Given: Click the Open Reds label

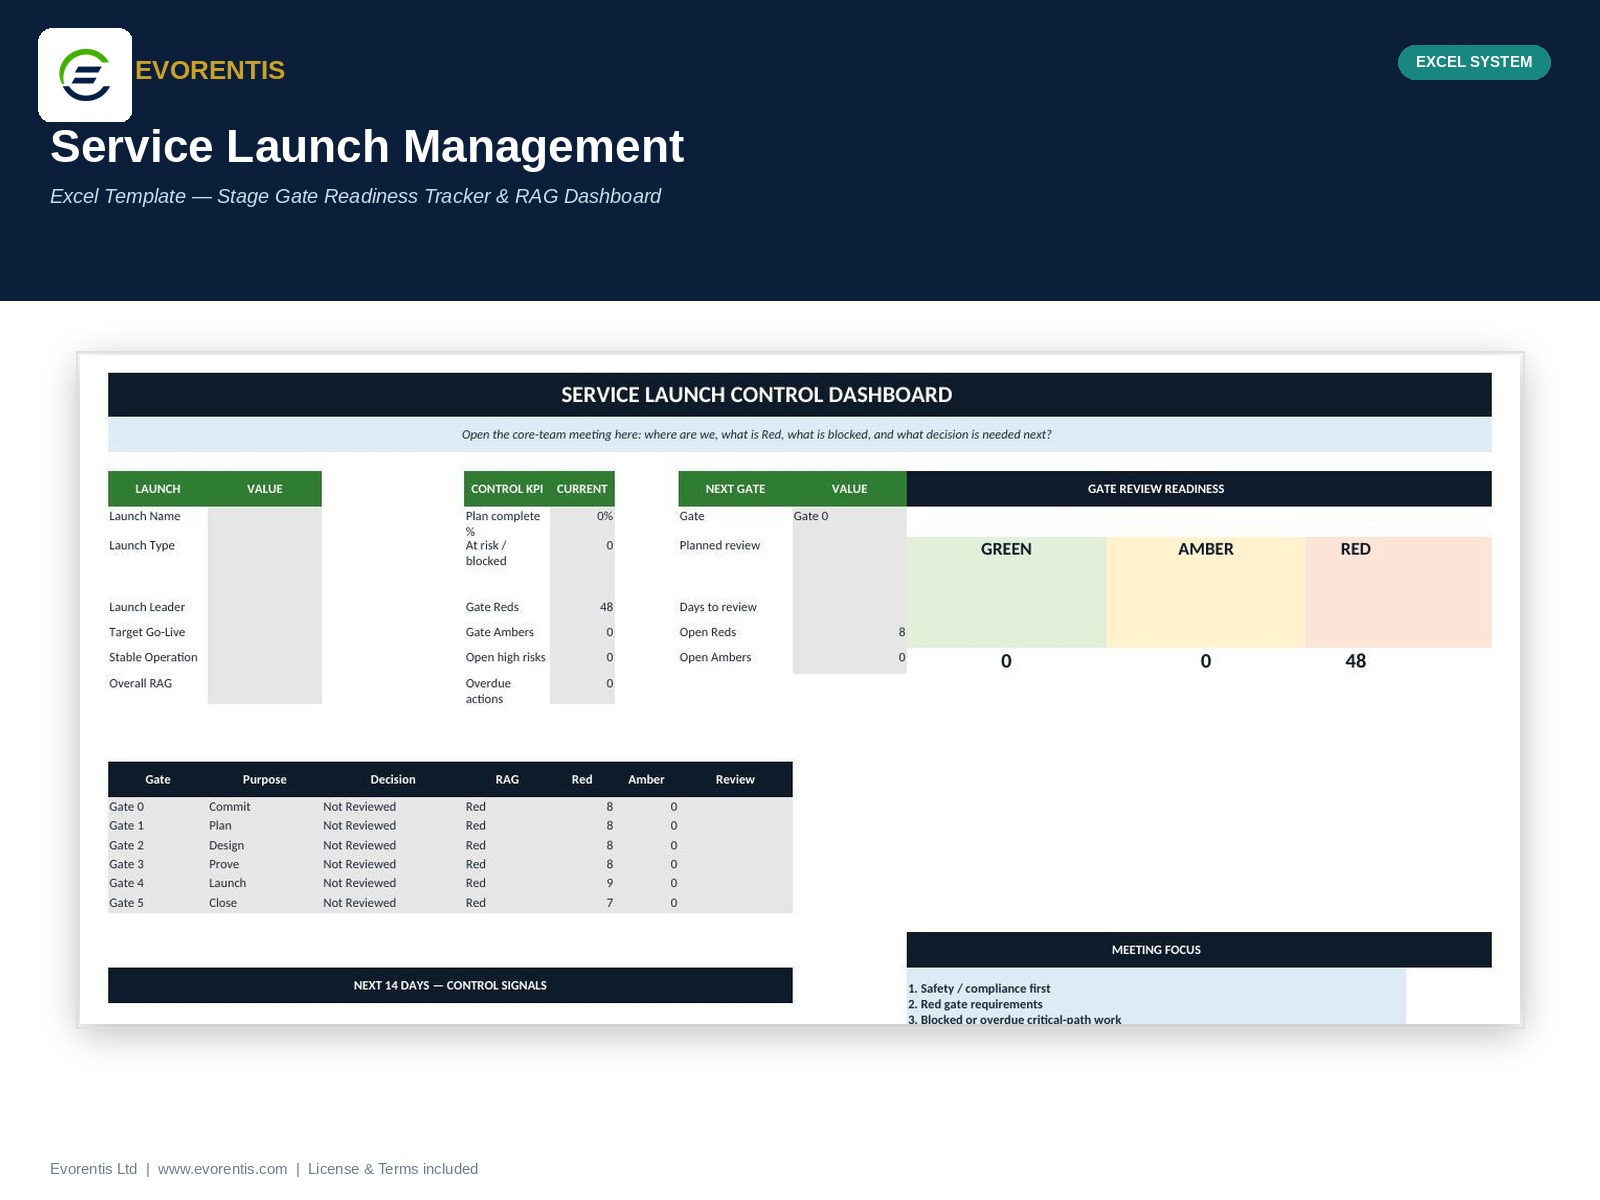Looking at the screenshot, I should (708, 632).
